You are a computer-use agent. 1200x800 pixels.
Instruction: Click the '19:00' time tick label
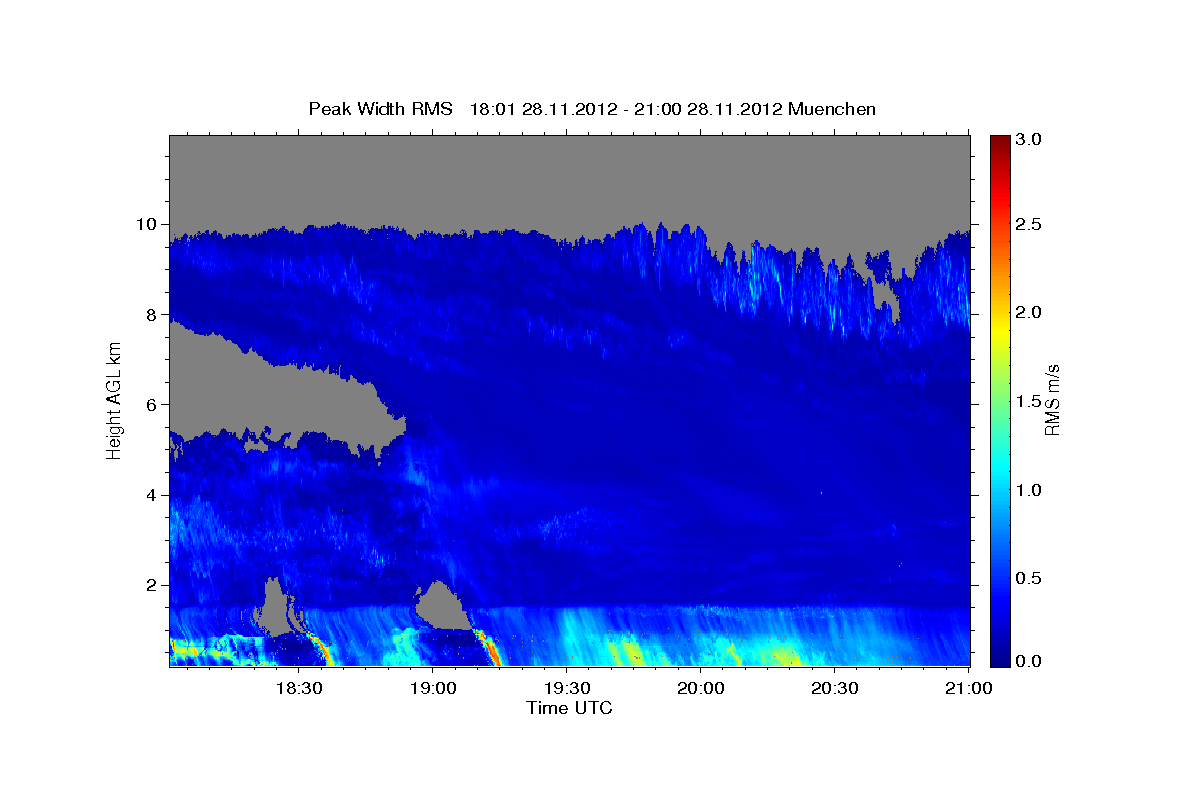pyautogui.click(x=432, y=688)
